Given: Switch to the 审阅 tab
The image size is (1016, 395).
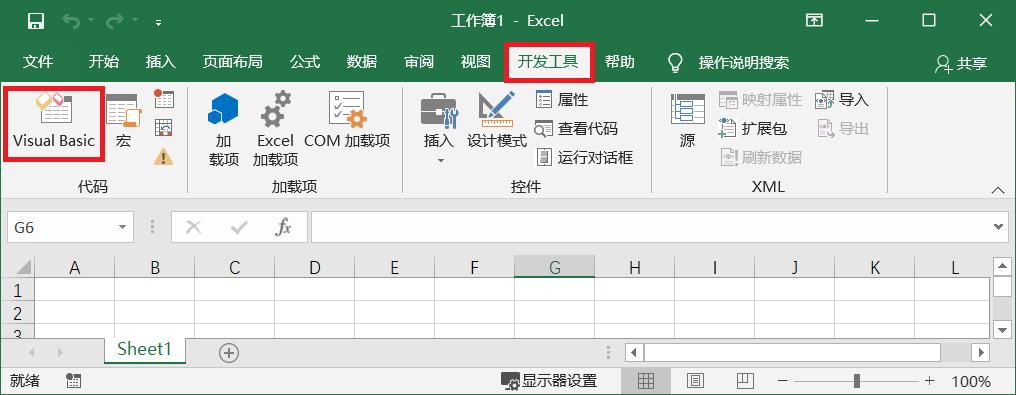Looking at the screenshot, I should 419,62.
